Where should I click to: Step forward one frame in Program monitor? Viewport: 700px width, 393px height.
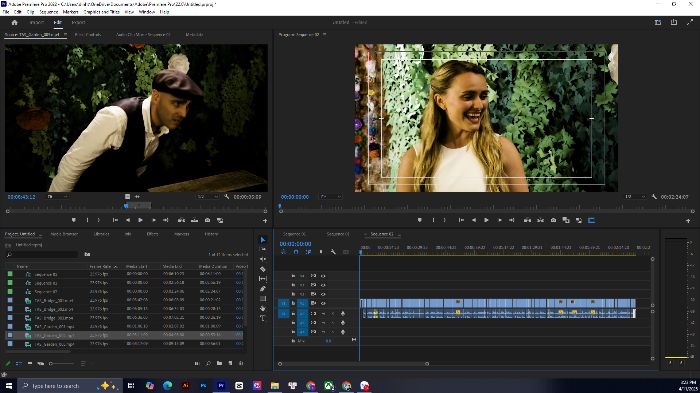tap(499, 220)
